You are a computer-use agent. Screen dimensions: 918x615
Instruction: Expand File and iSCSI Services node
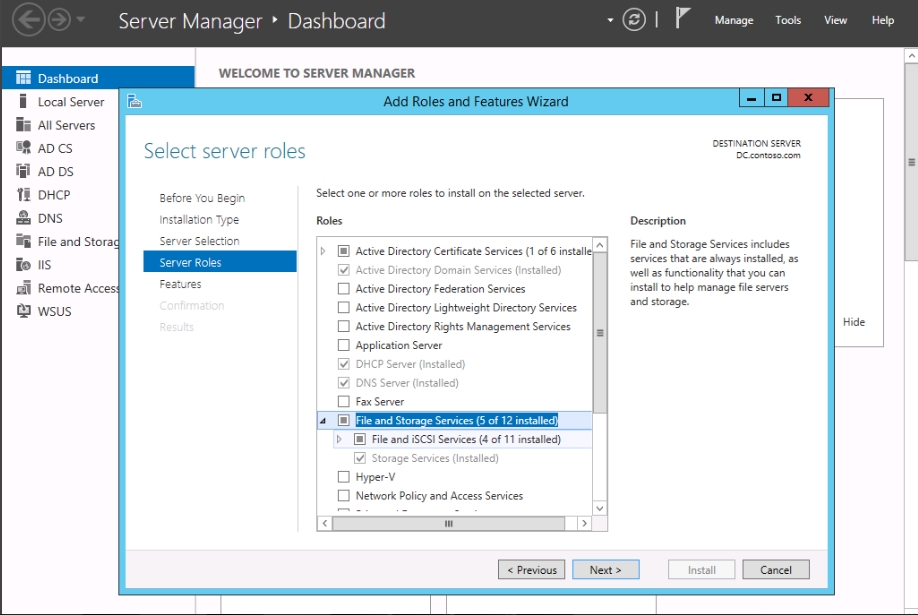pyautogui.click(x=339, y=440)
